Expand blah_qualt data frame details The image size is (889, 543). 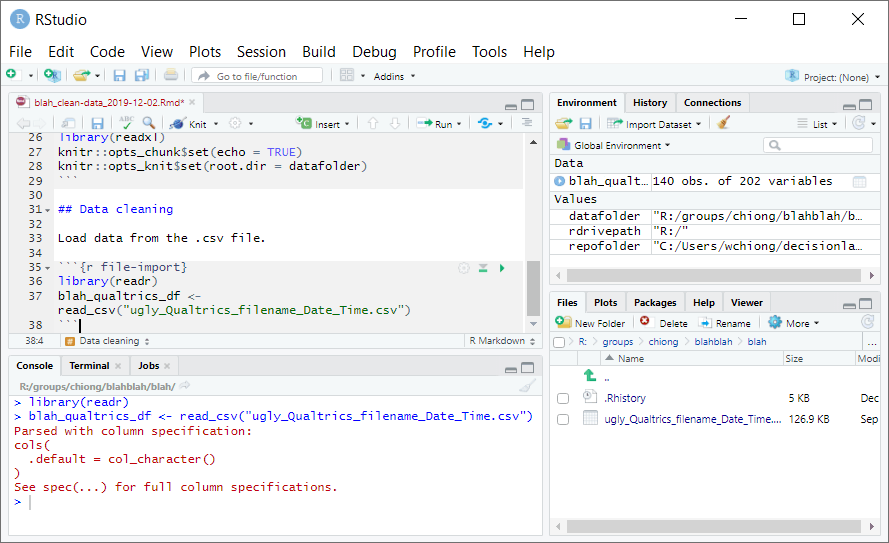[x=560, y=181]
